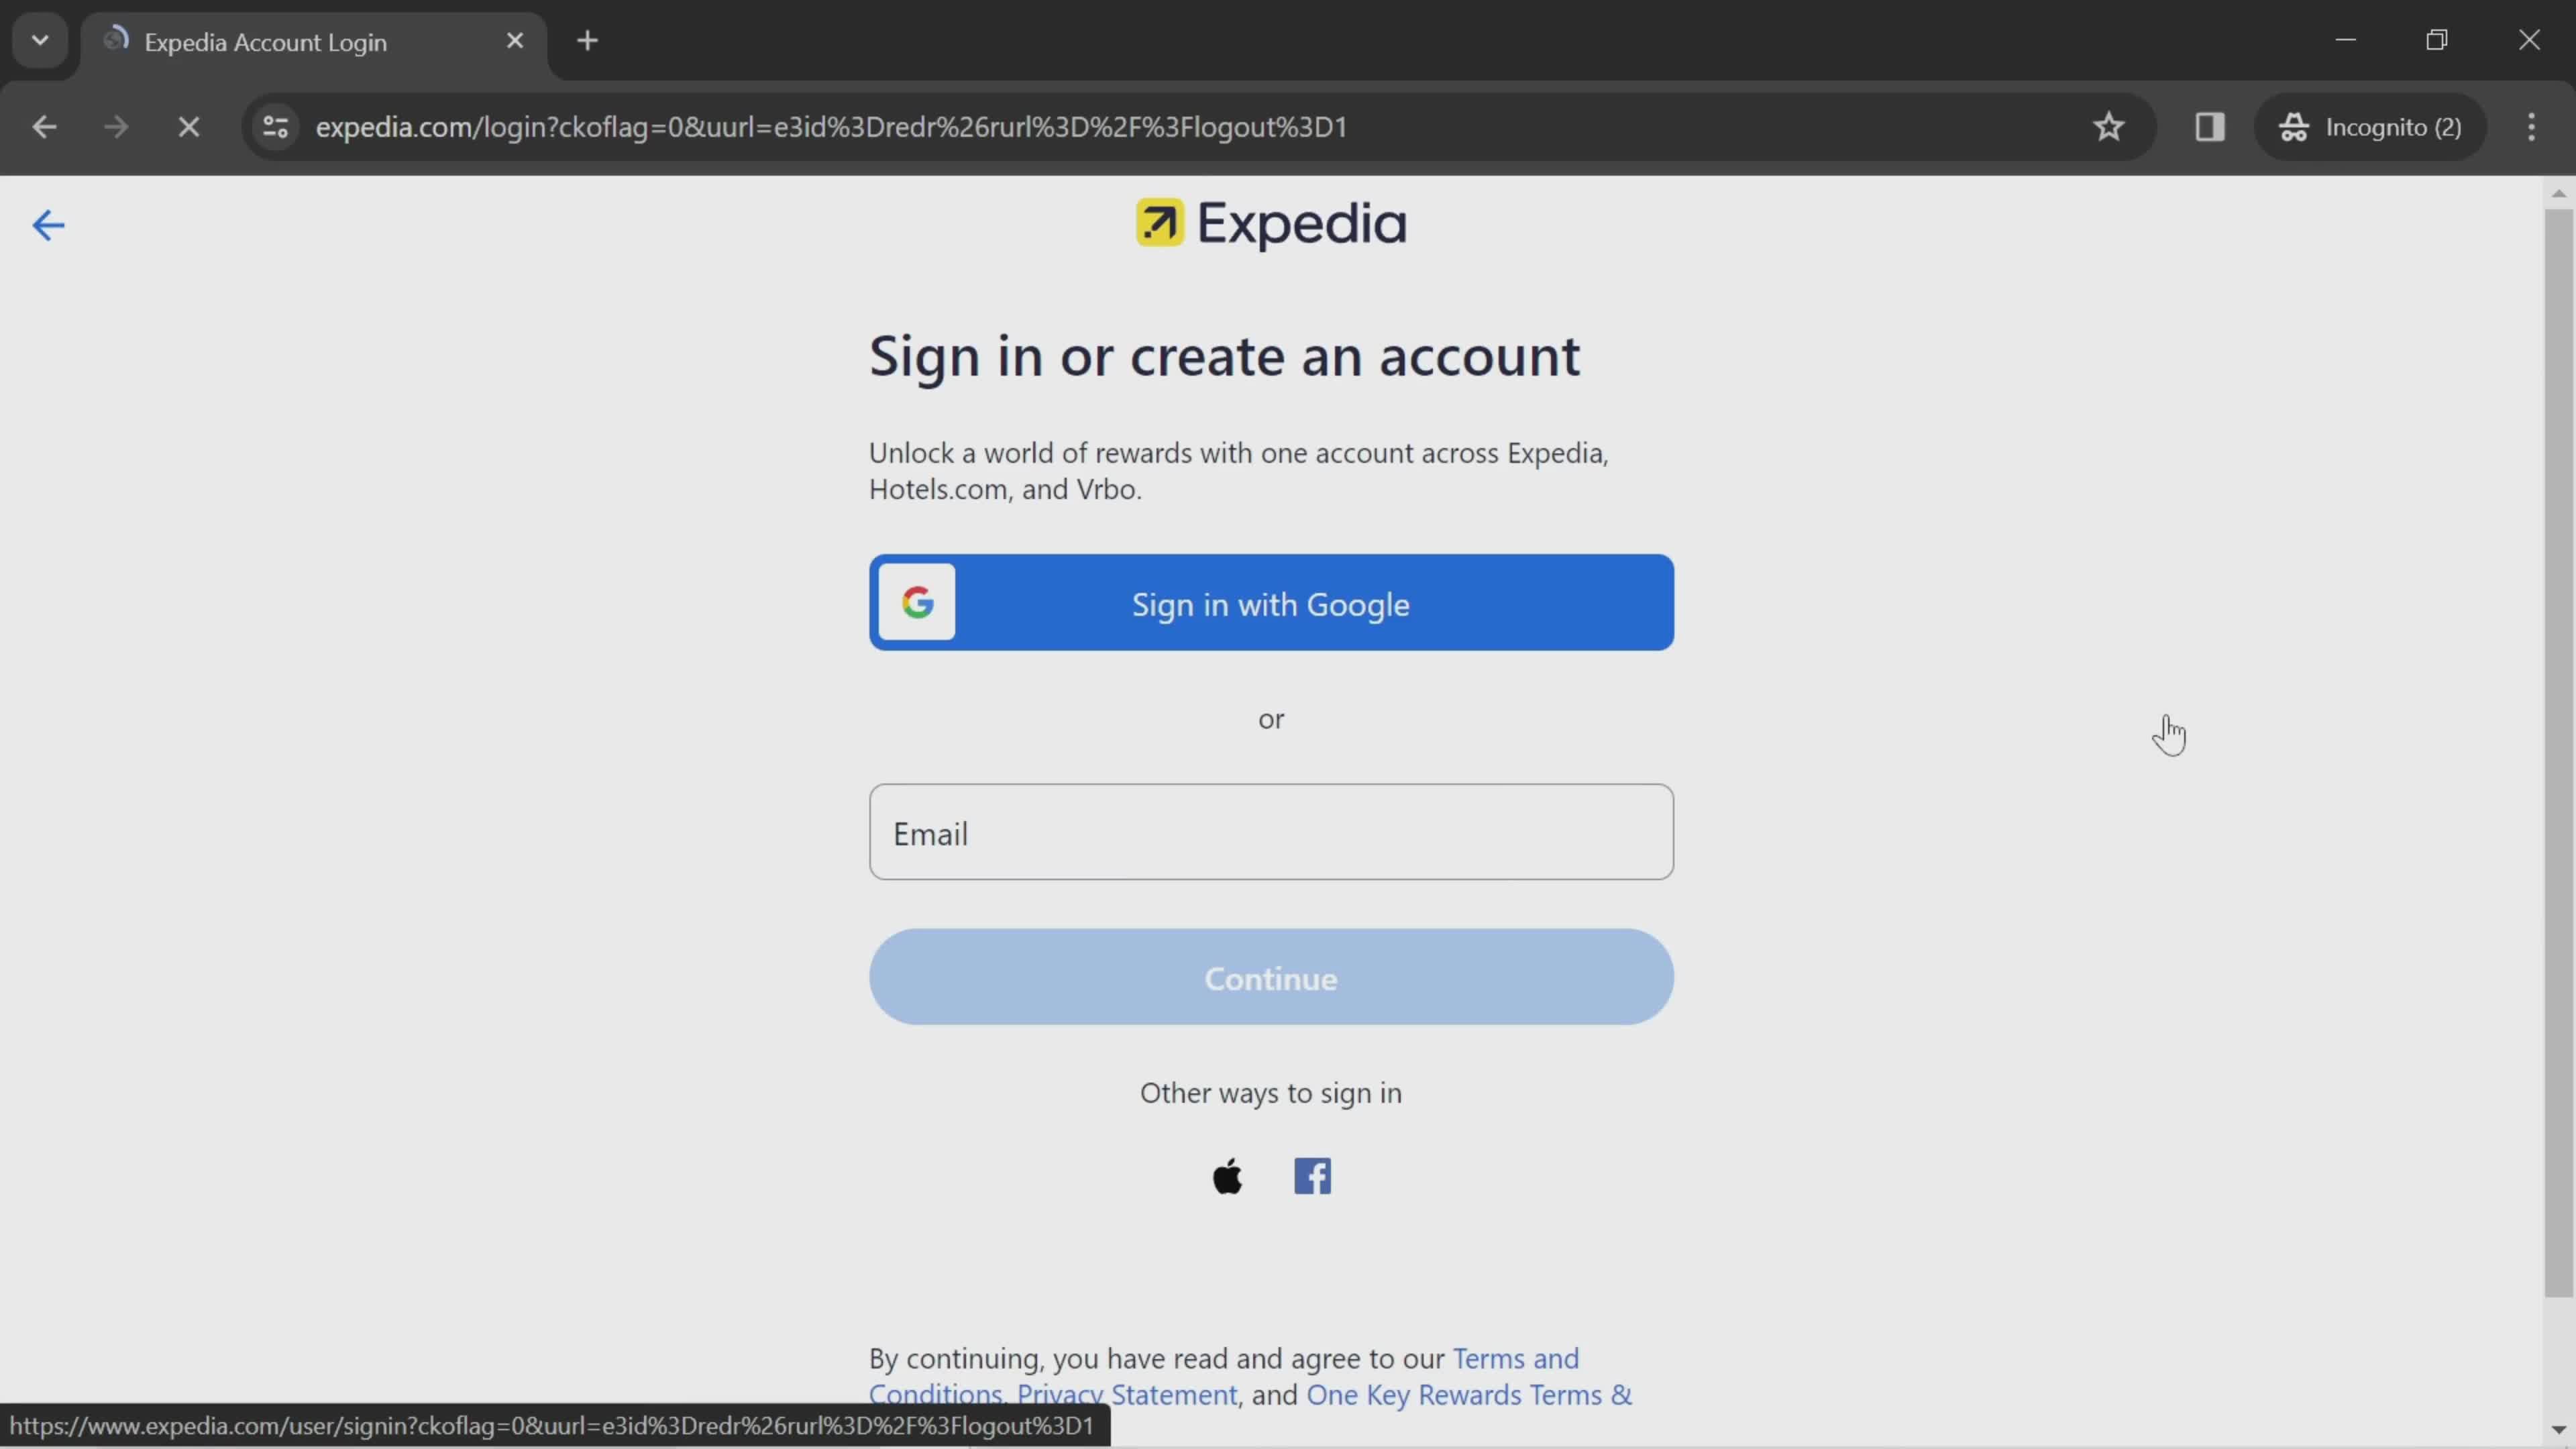Open the Chrome three-dot menu
The height and width of the screenshot is (1449, 2576).
tap(2531, 127)
